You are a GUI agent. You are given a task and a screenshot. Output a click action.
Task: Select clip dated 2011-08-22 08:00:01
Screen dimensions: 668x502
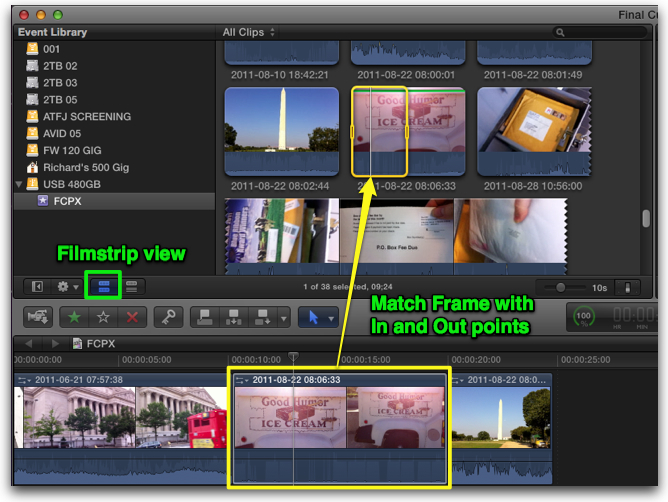tap(408, 53)
